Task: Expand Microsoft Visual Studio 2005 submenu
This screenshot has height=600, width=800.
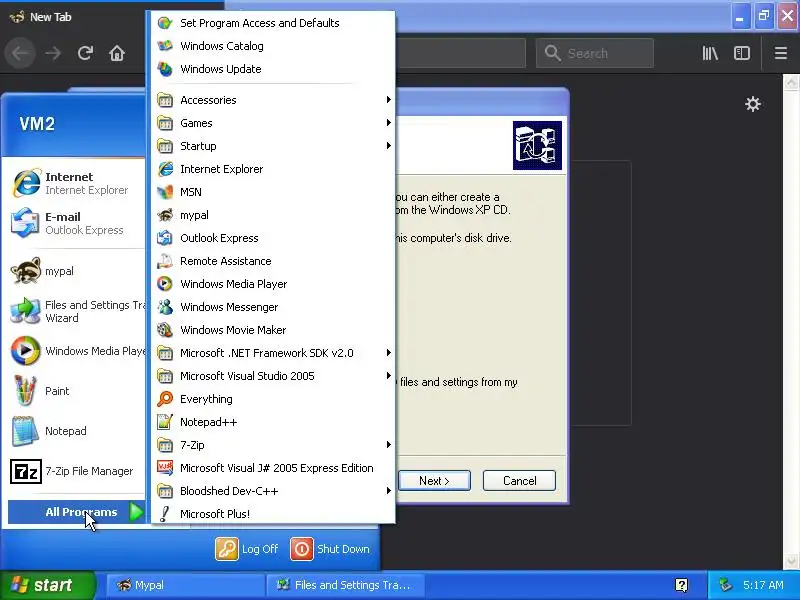Action: click(x=271, y=376)
